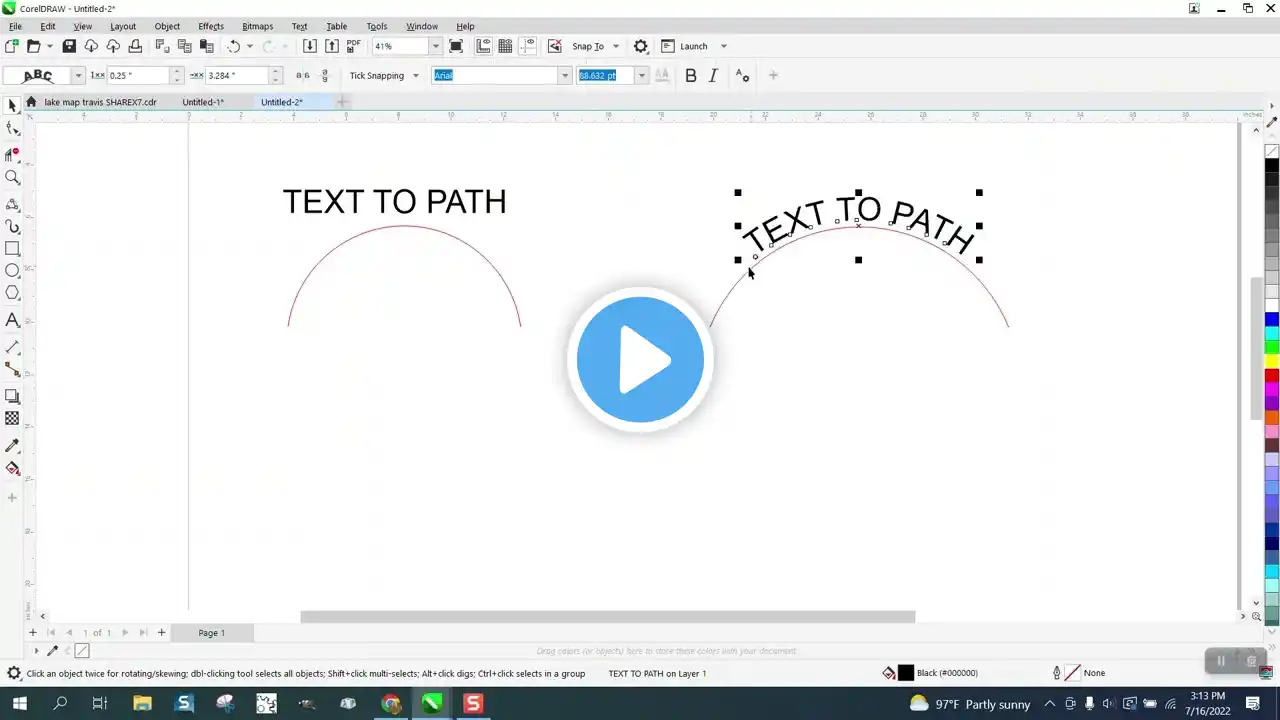Click the Text properties button
The height and width of the screenshot is (720, 1280).
click(742, 75)
